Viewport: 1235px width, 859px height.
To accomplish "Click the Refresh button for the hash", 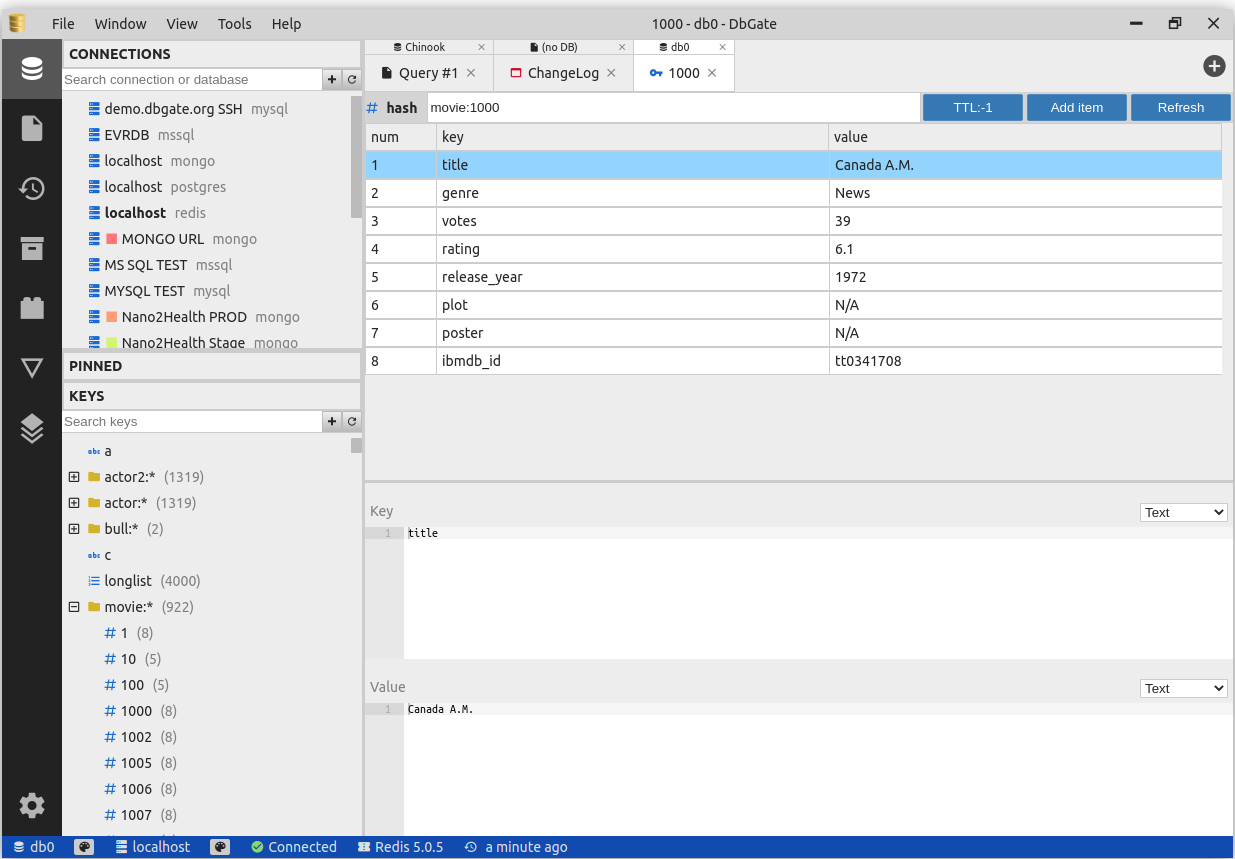I will [1181, 108].
